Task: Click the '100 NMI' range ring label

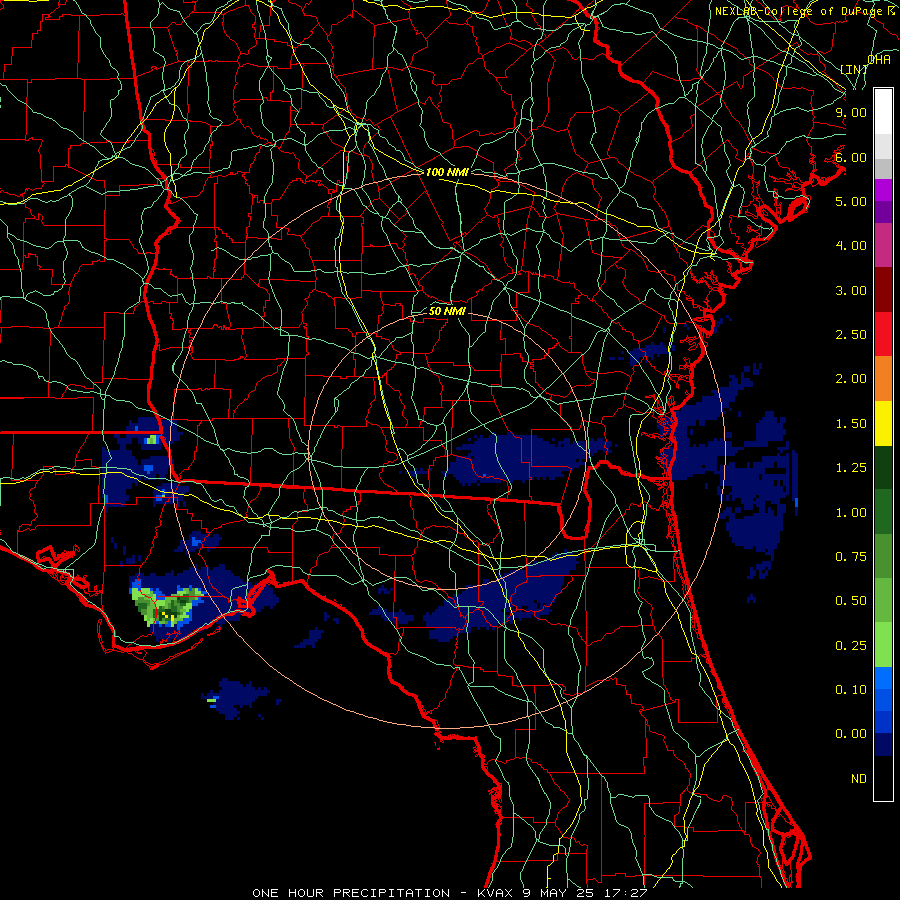Action: point(447,172)
